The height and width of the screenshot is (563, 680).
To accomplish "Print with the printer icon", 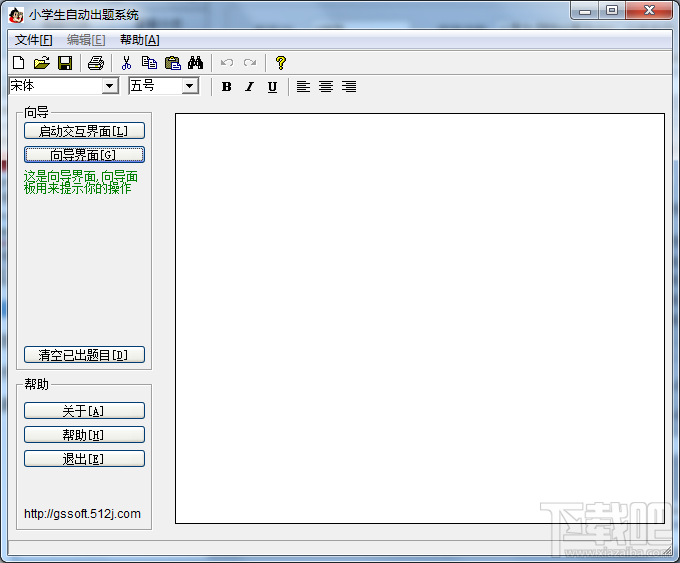I will [96, 63].
